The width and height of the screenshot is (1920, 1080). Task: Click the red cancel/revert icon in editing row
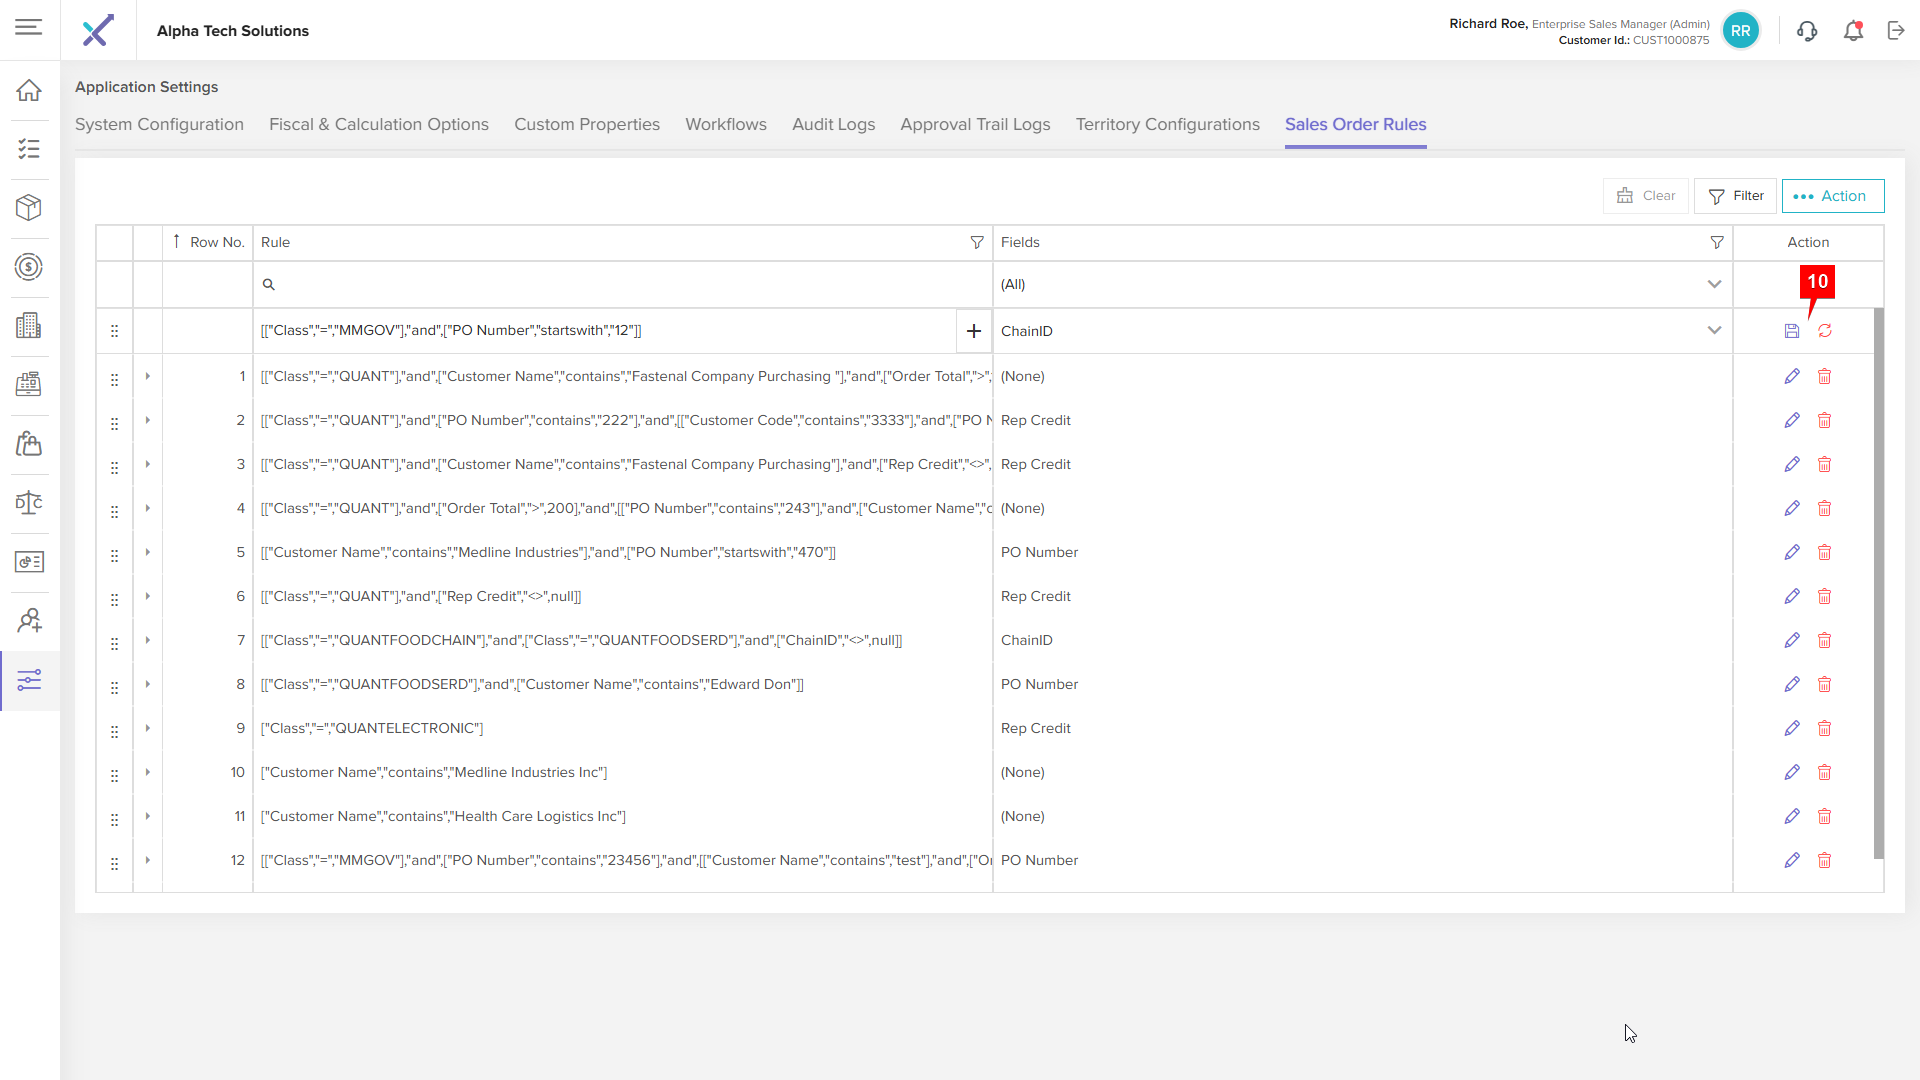point(1825,331)
